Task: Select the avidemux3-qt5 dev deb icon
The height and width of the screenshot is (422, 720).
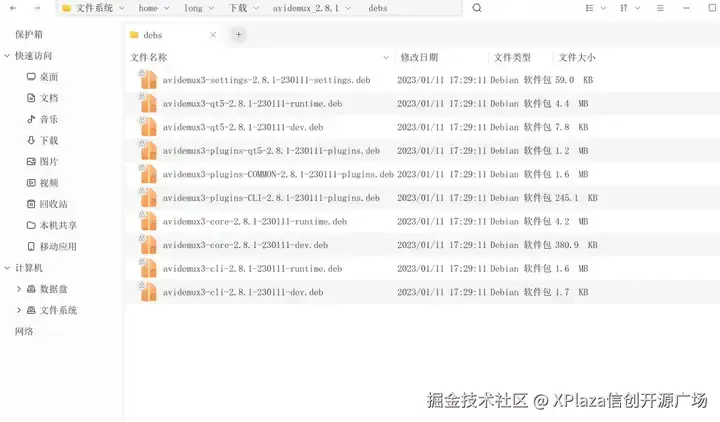Action: pyautogui.click(x=148, y=127)
